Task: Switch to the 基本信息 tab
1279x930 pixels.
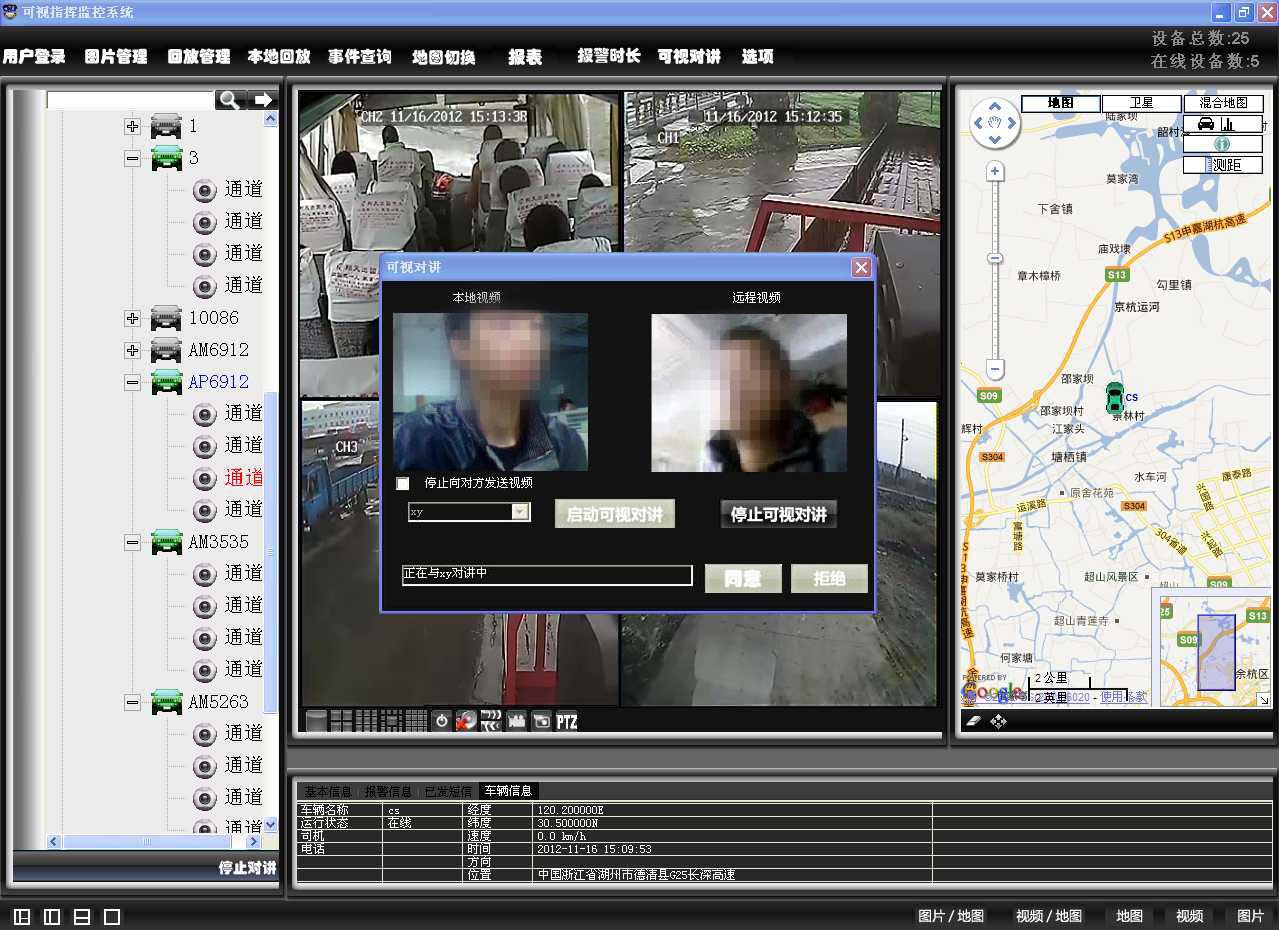Action: coord(328,791)
